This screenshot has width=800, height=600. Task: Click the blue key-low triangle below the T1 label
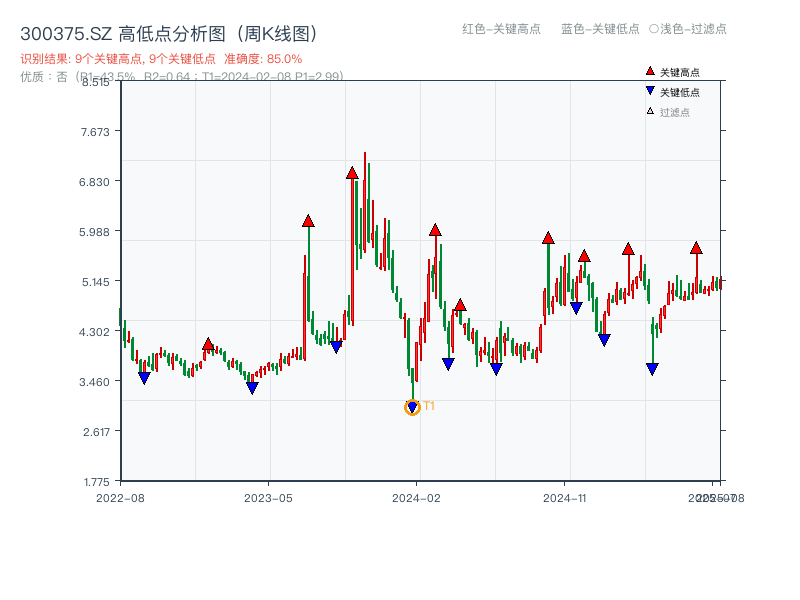(x=412, y=406)
